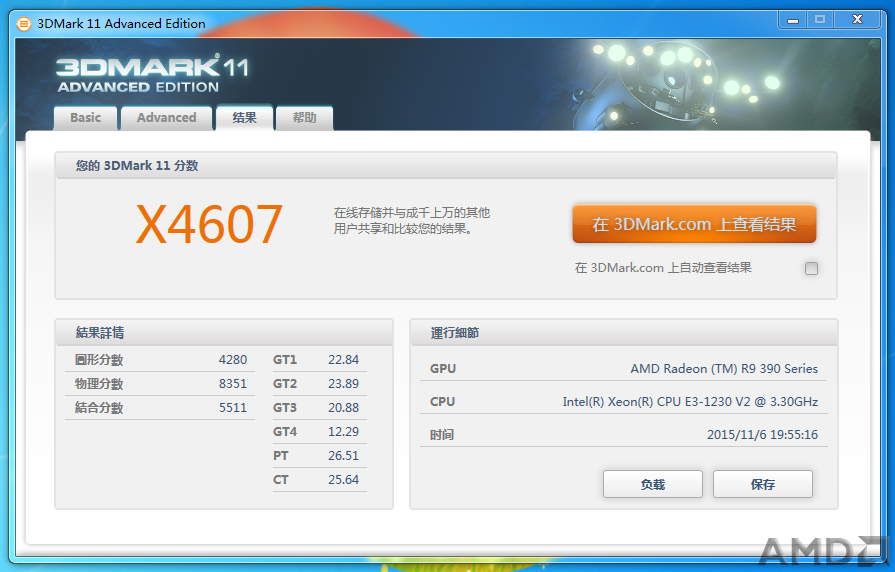Click the GPU name AMD Radeon R9 390 Series
Viewport: 895px width, 572px height.
point(724,369)
